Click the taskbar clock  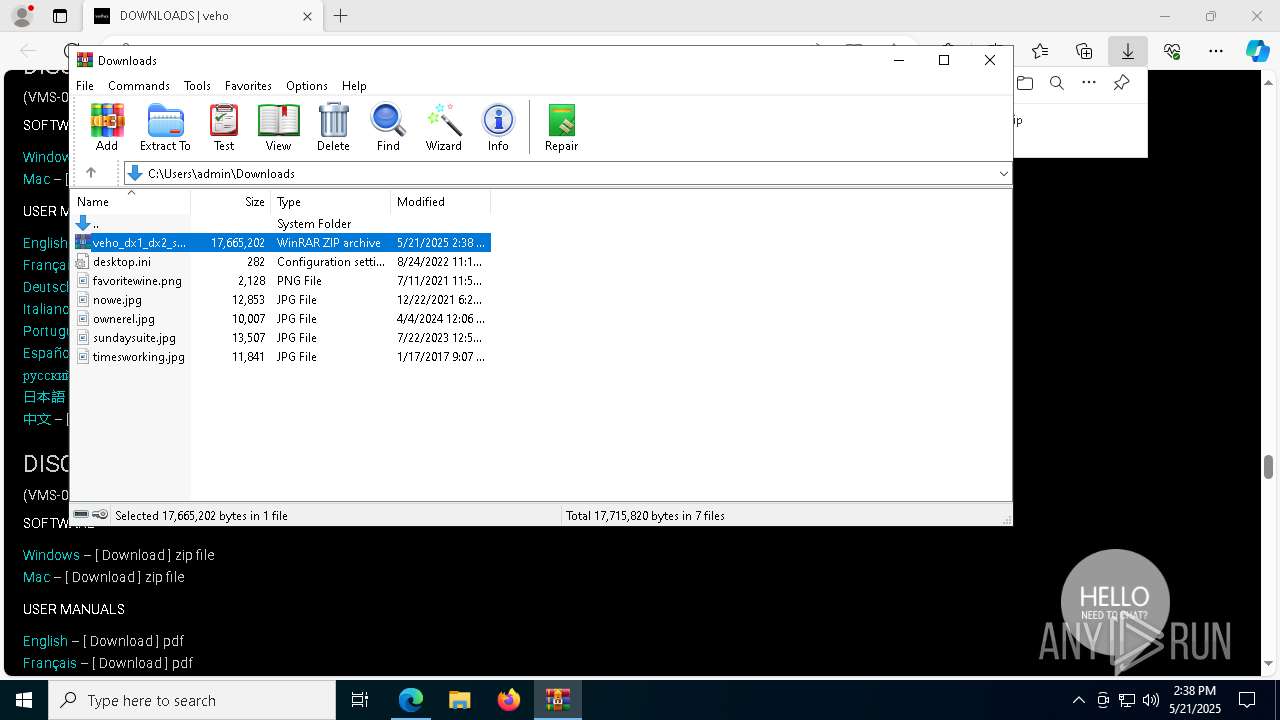[1195, 700]
